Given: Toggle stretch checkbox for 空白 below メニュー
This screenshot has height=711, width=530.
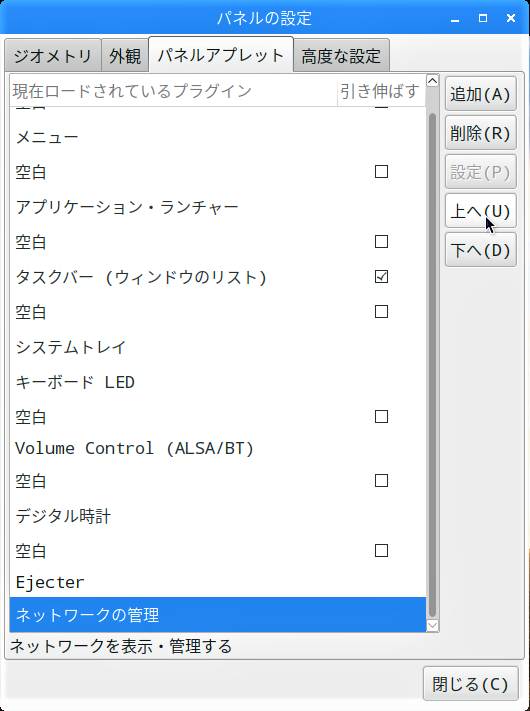Looking at the screenshot, I should pyautogui.click(x=381, y=172).
